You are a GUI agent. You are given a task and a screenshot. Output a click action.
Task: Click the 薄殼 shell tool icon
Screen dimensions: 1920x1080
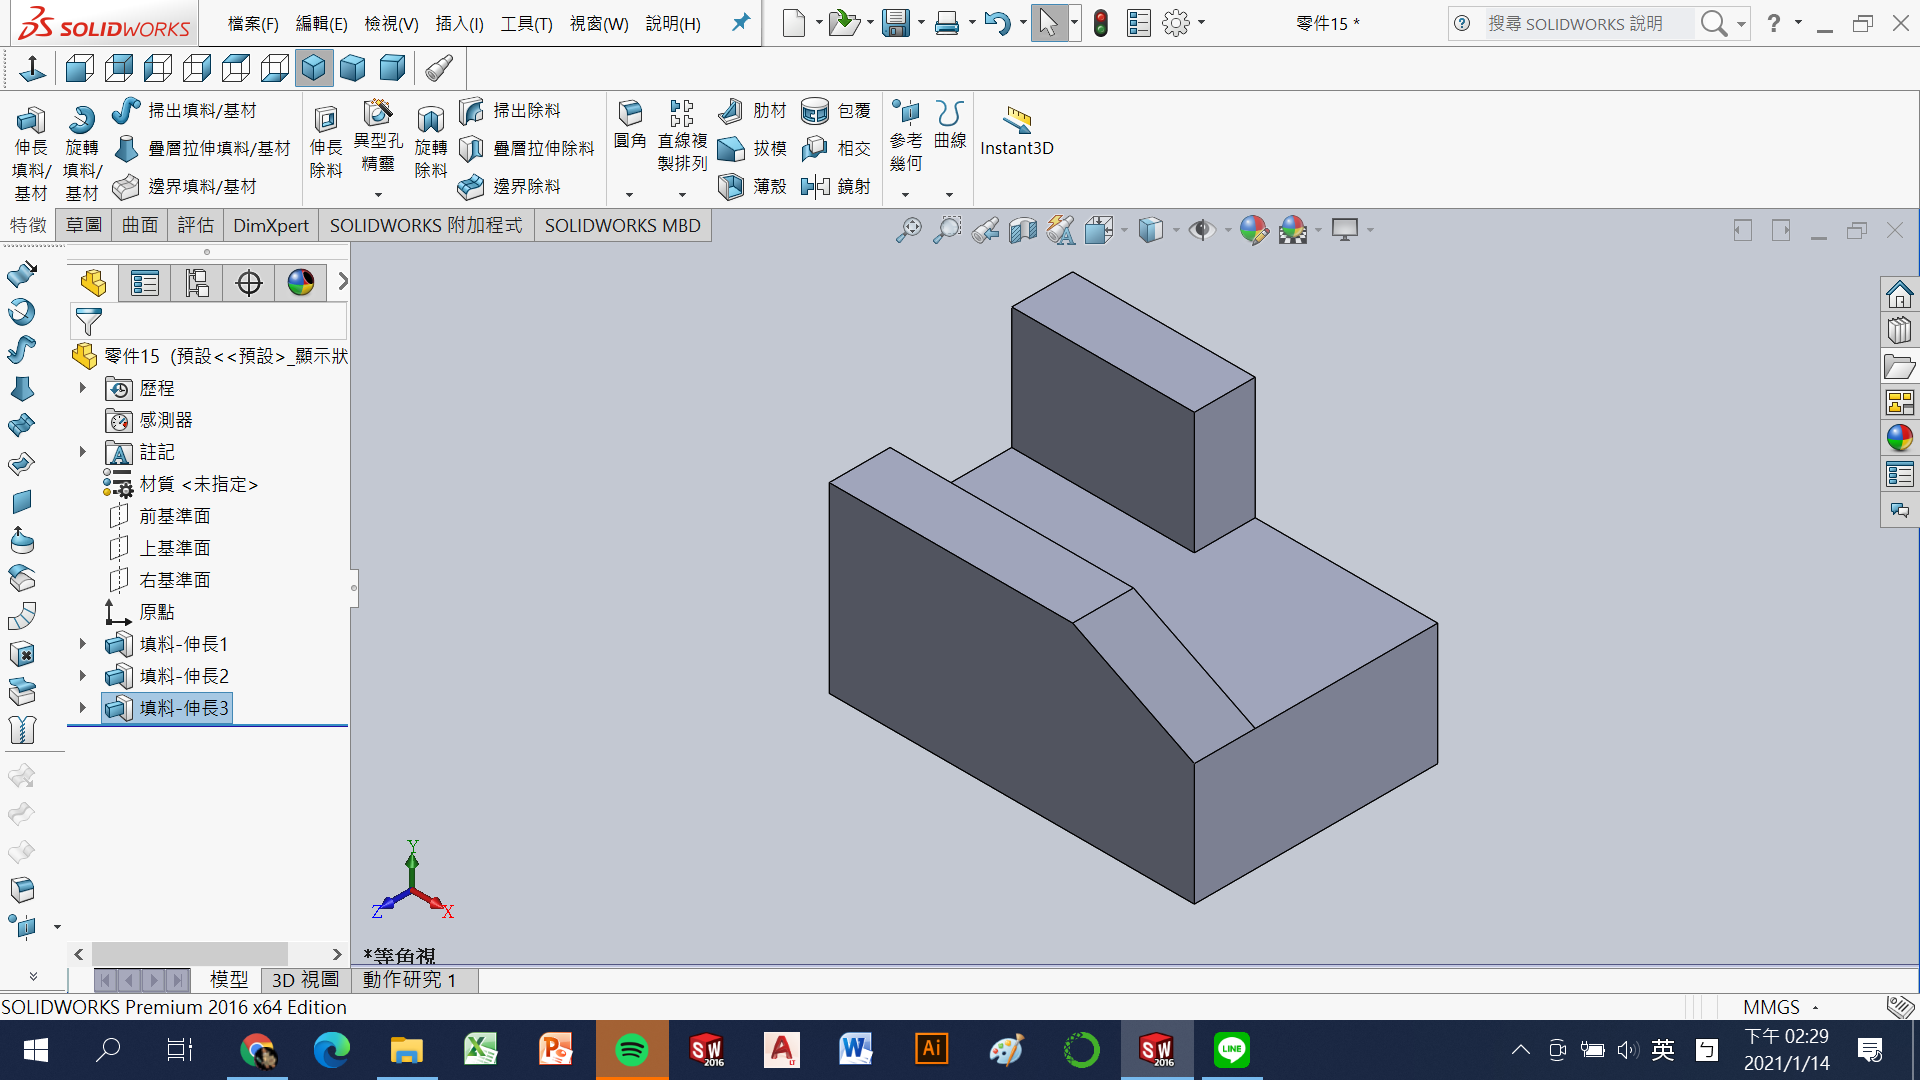tap(732, 186)
